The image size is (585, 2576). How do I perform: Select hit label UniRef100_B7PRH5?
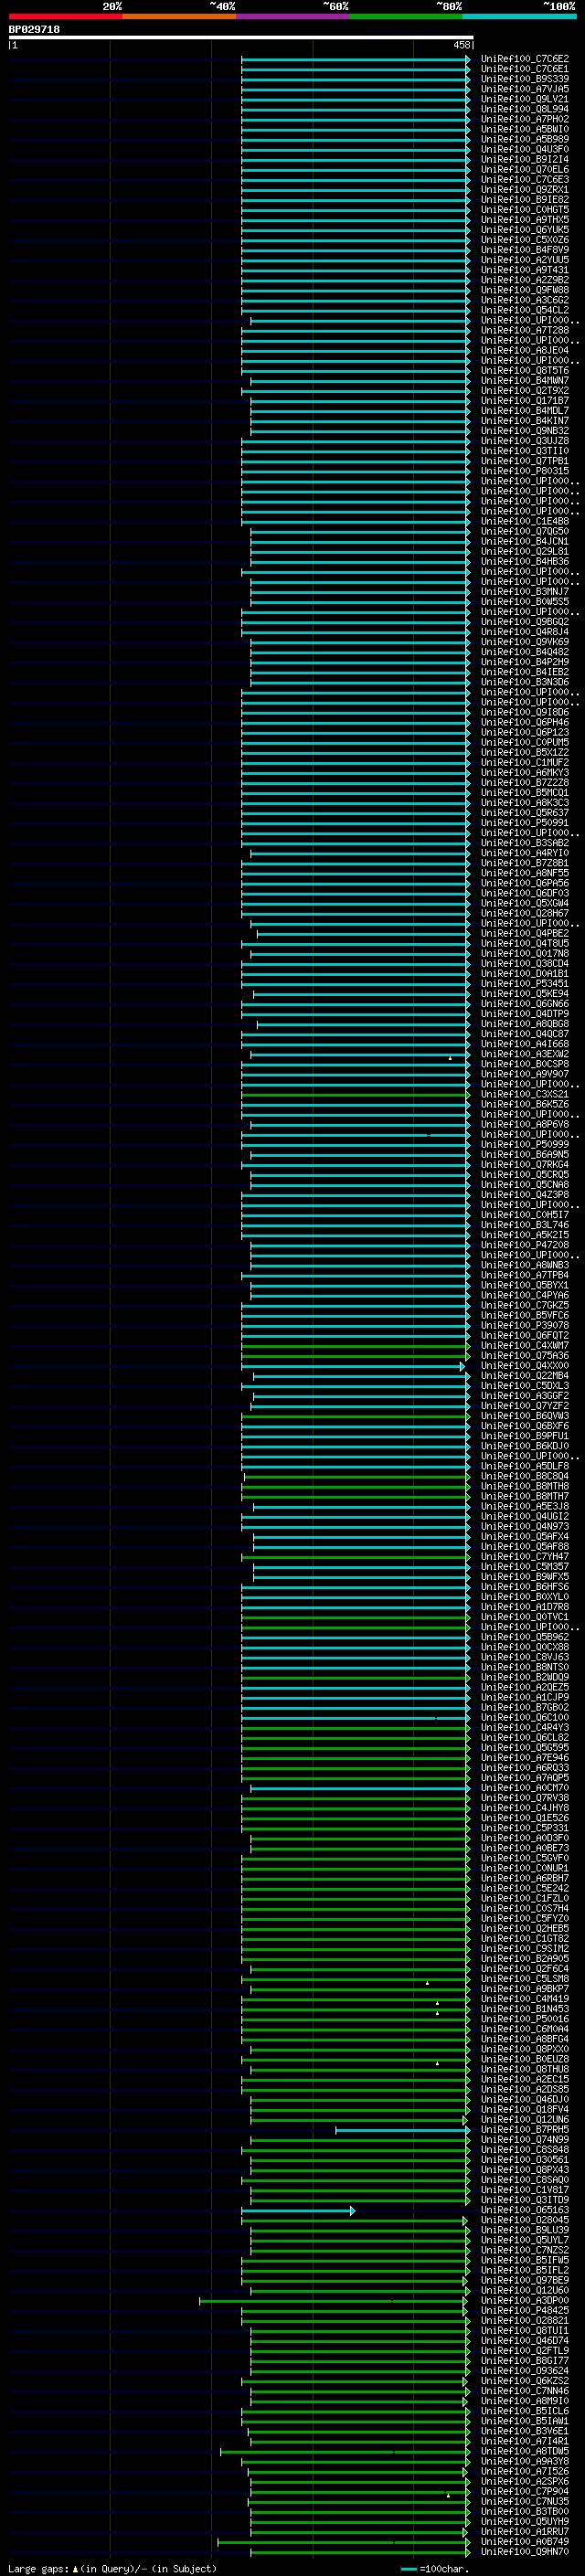tap(524, 2130)
